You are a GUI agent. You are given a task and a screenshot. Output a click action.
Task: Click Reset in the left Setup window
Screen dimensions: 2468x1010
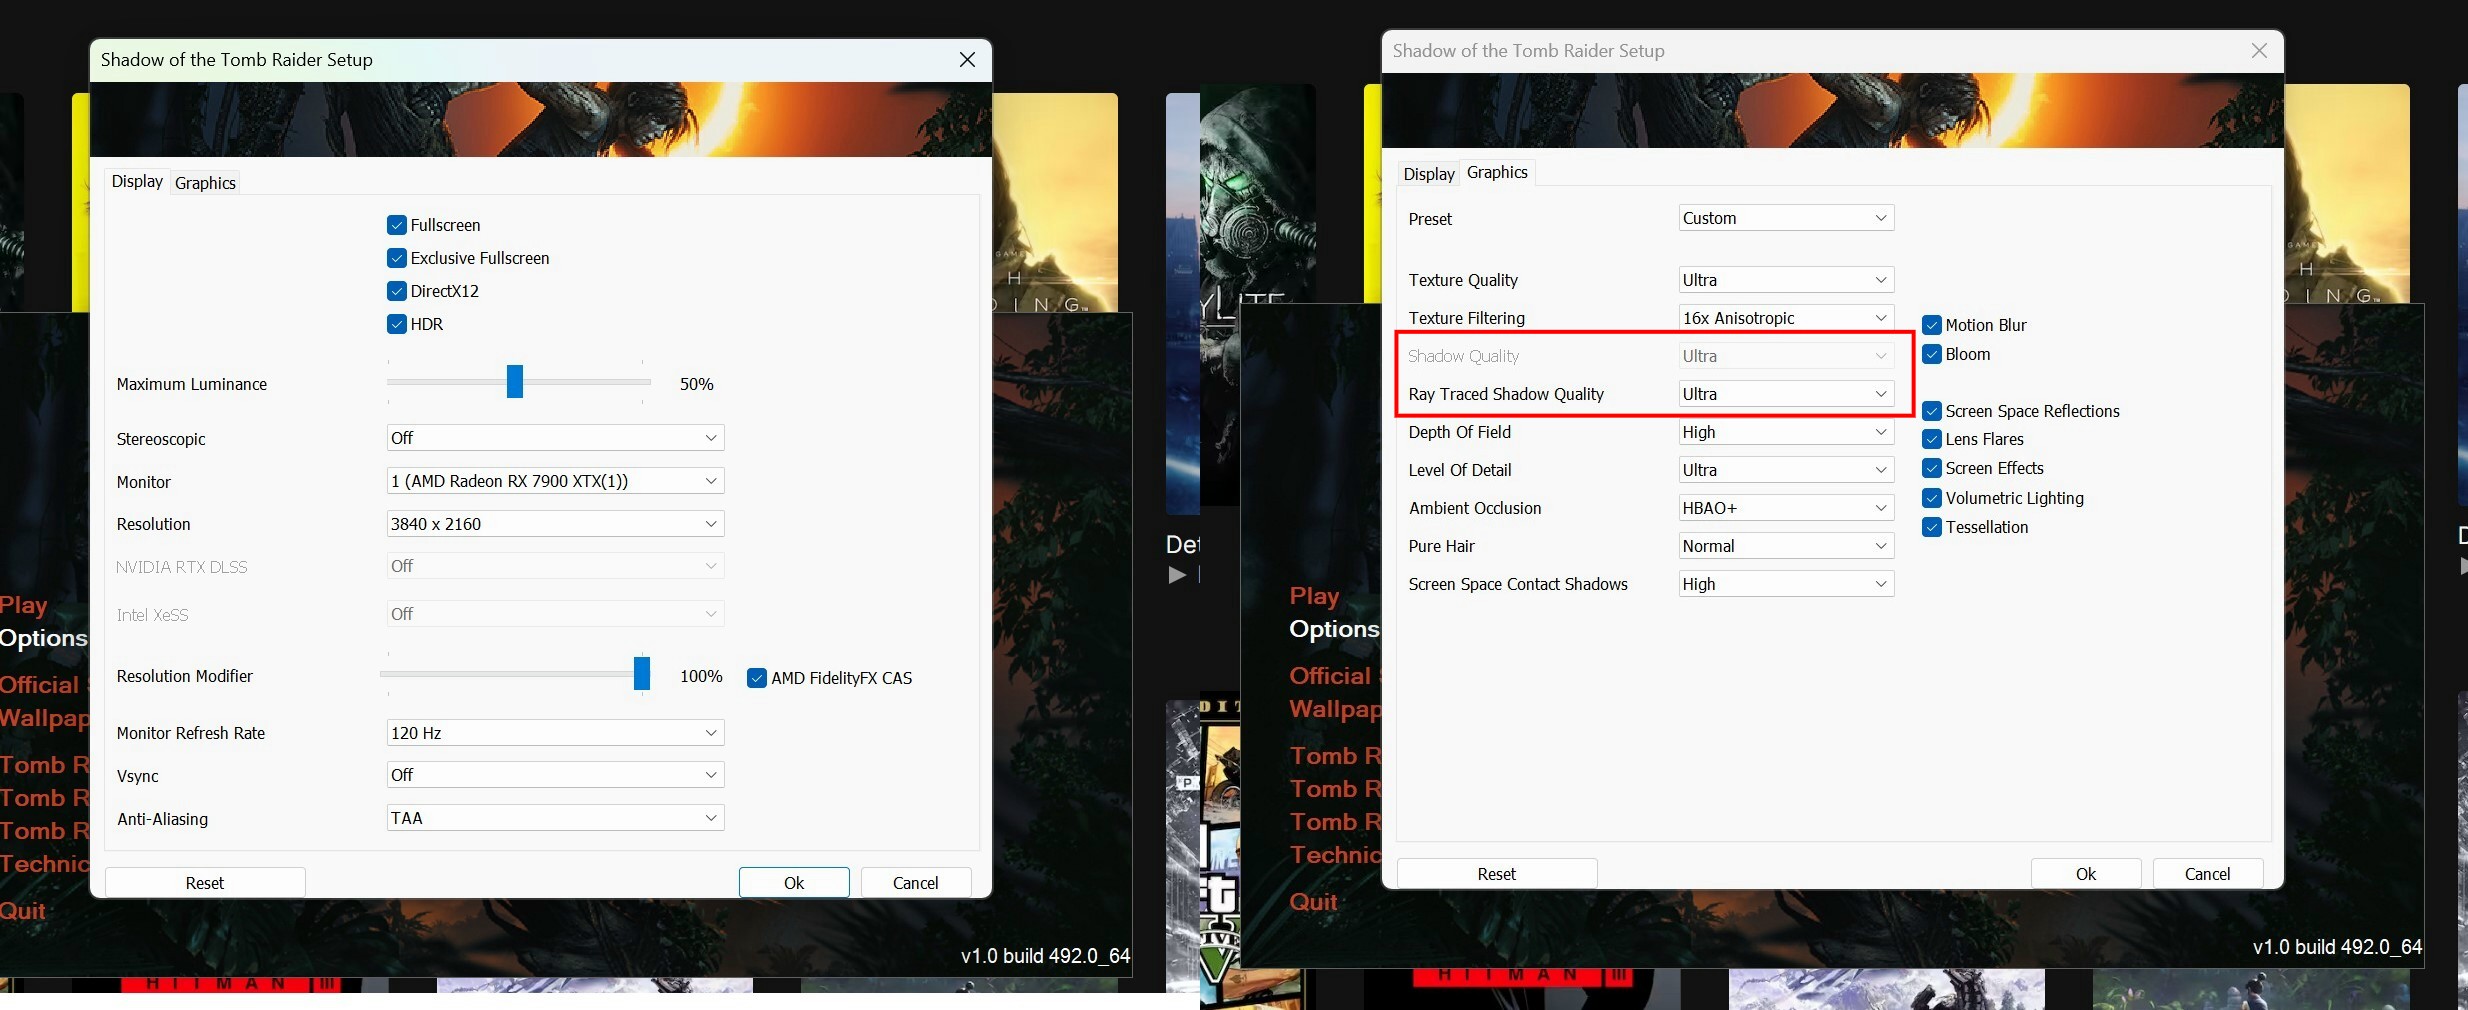(x=205, y=883)
